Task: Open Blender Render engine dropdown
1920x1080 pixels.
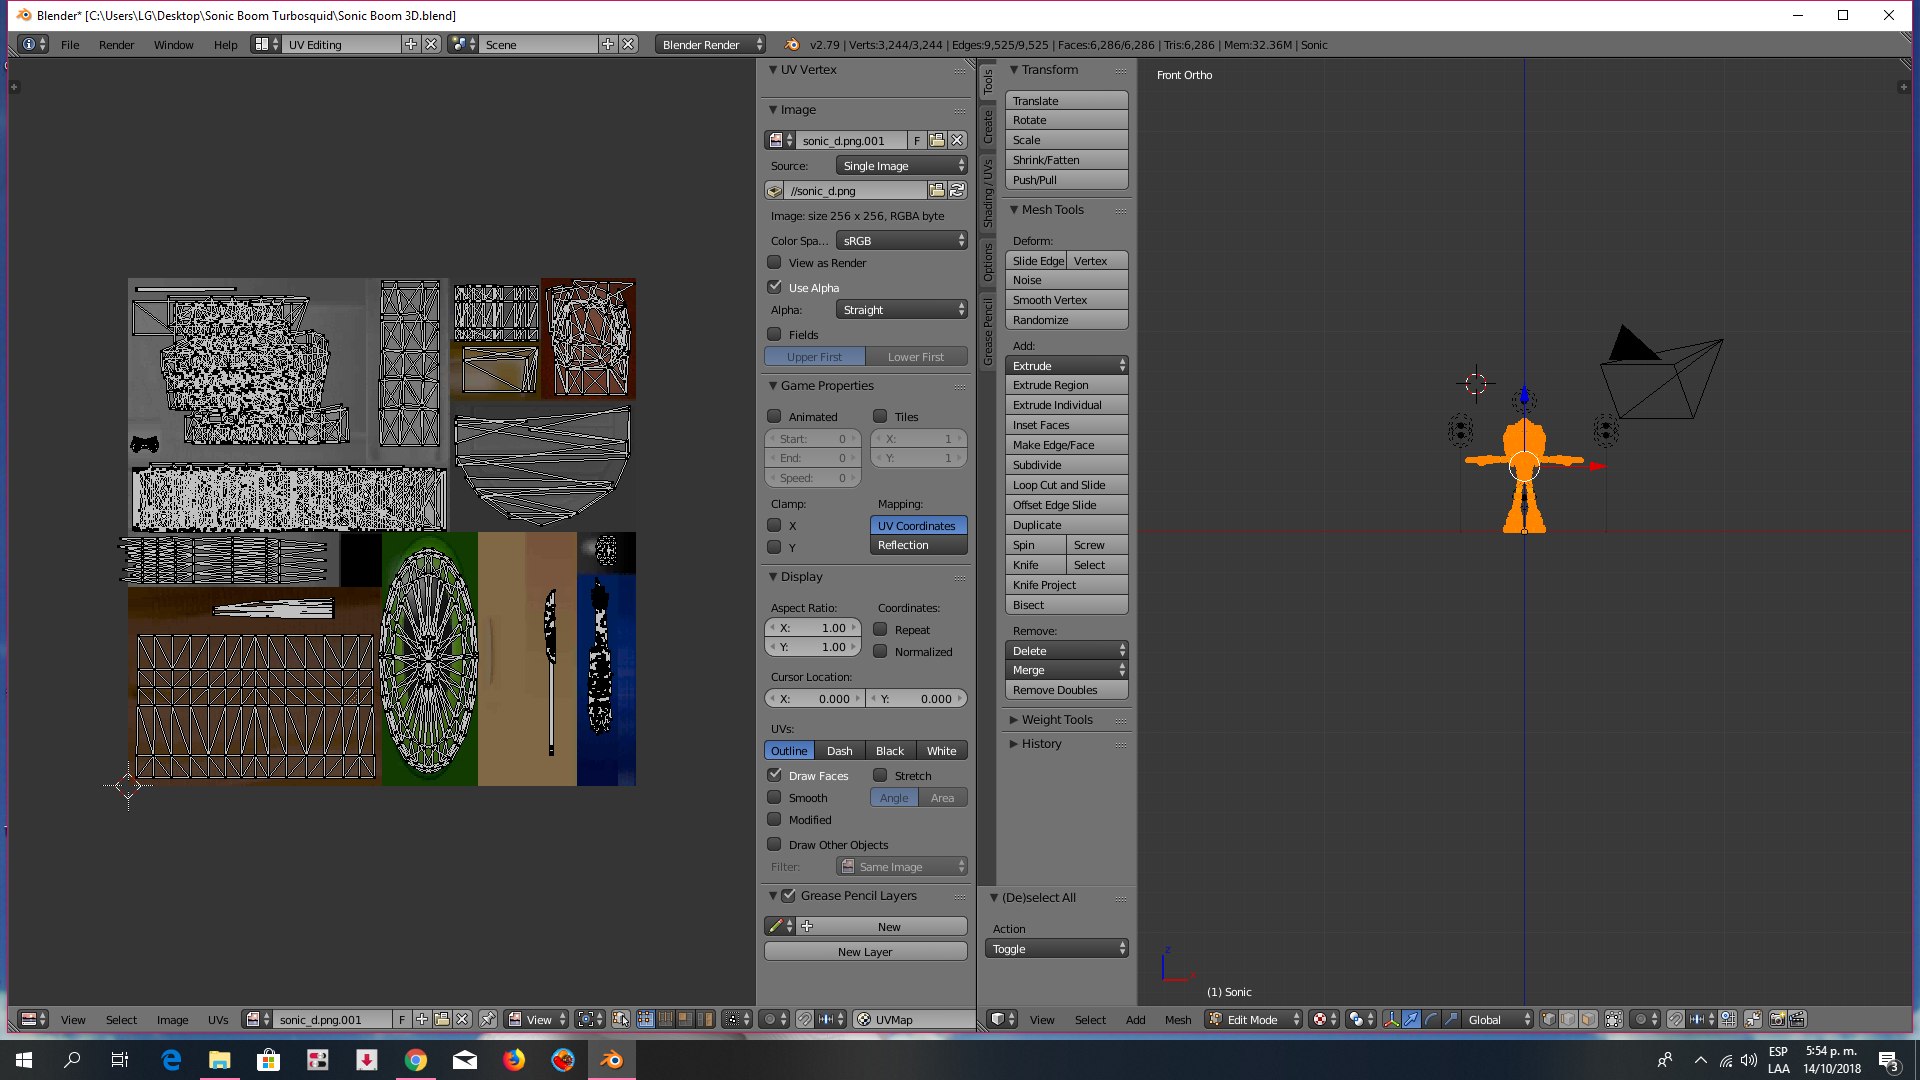Action: pos(711,44)
